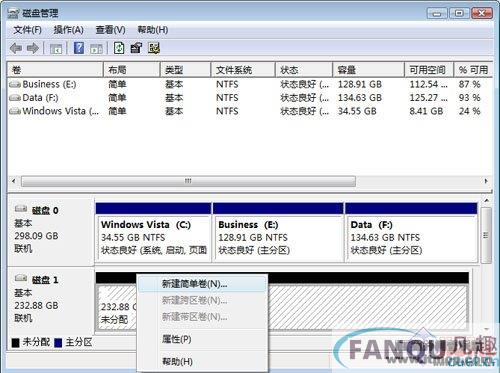
Task: Open the 查看(V) menu
Action: (110, 30)
